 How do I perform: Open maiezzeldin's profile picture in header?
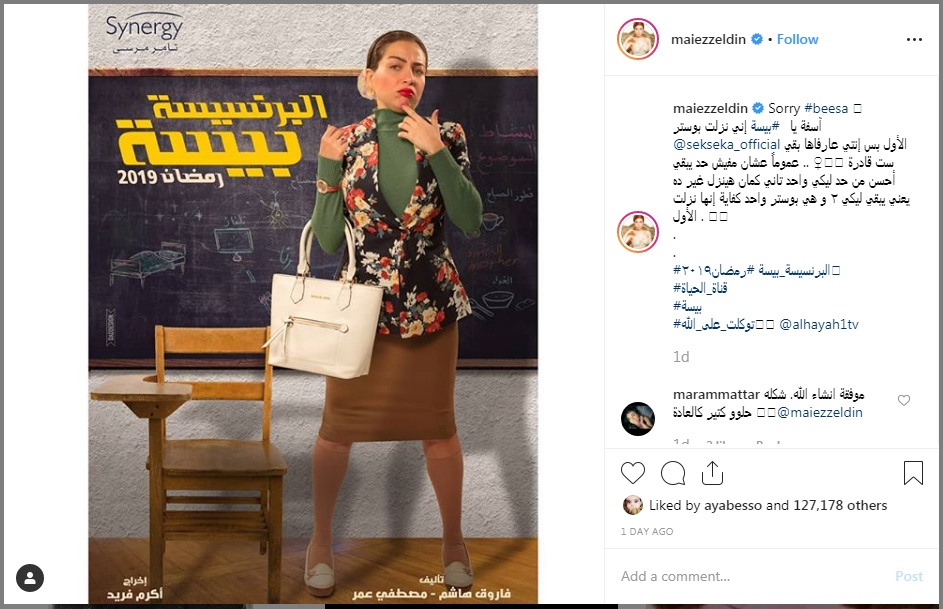638,39
